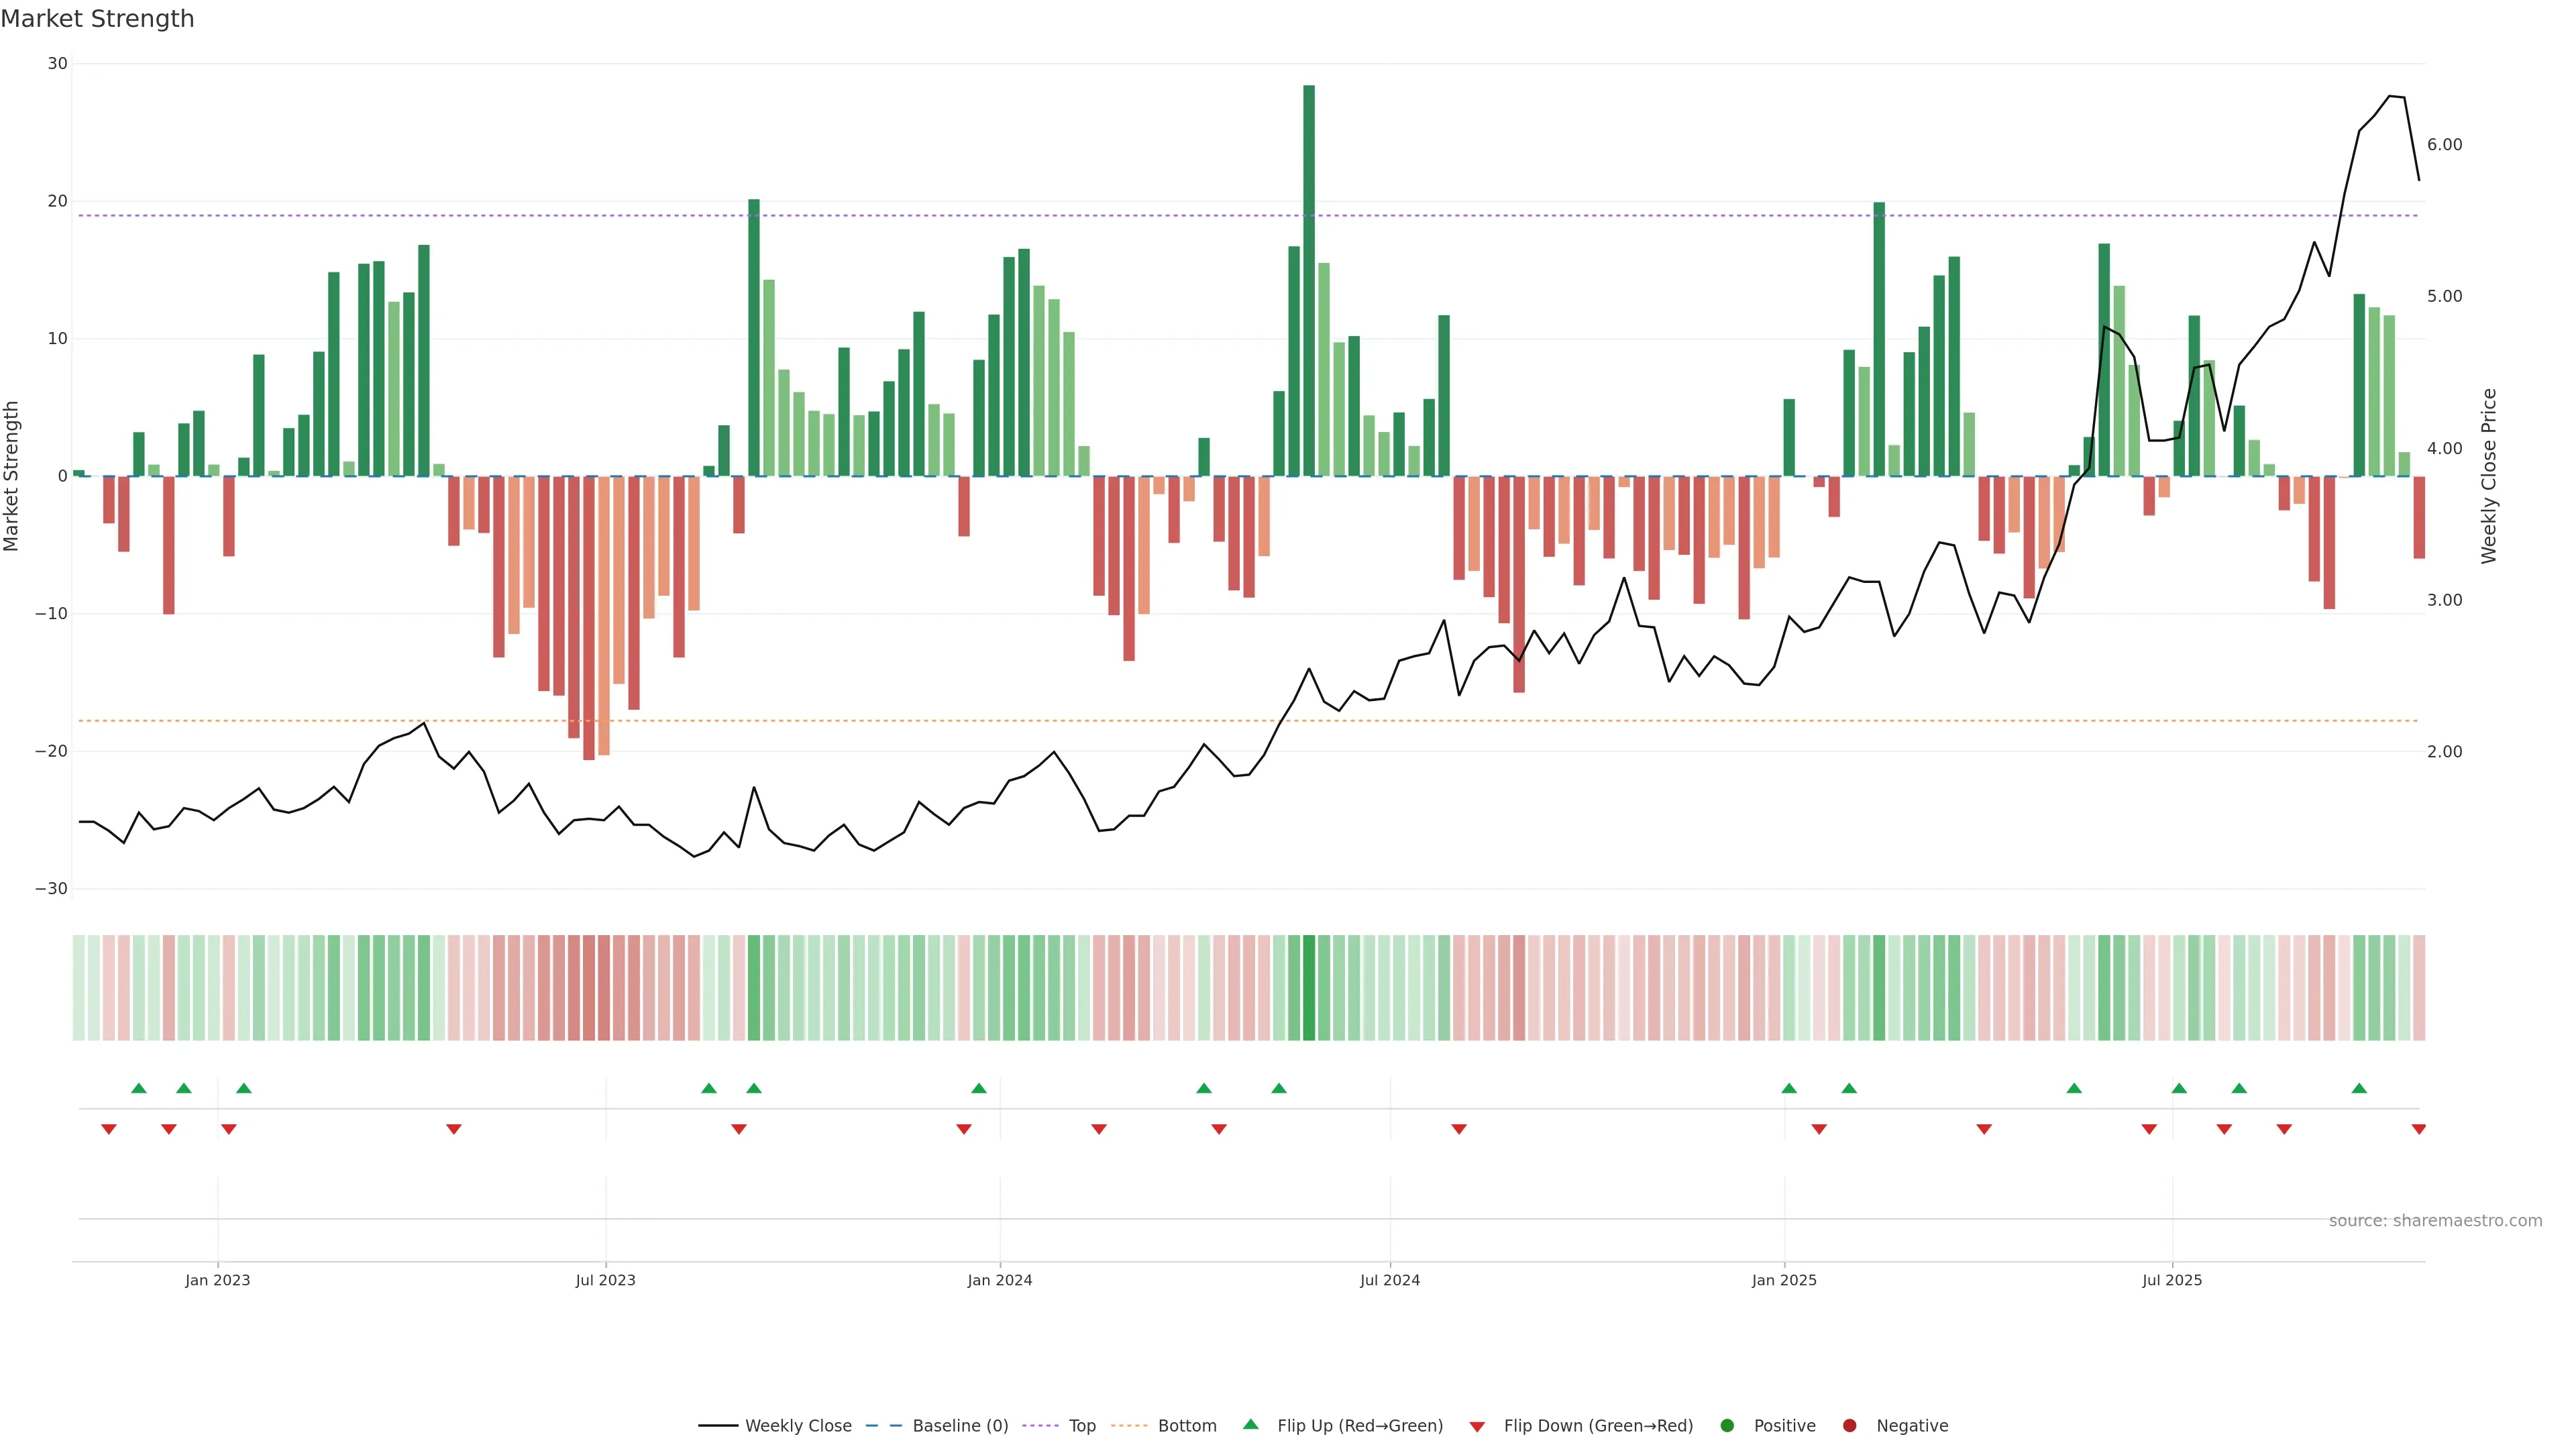Click the Jul 2025 x-axis label

(x=2172, y=1280)
